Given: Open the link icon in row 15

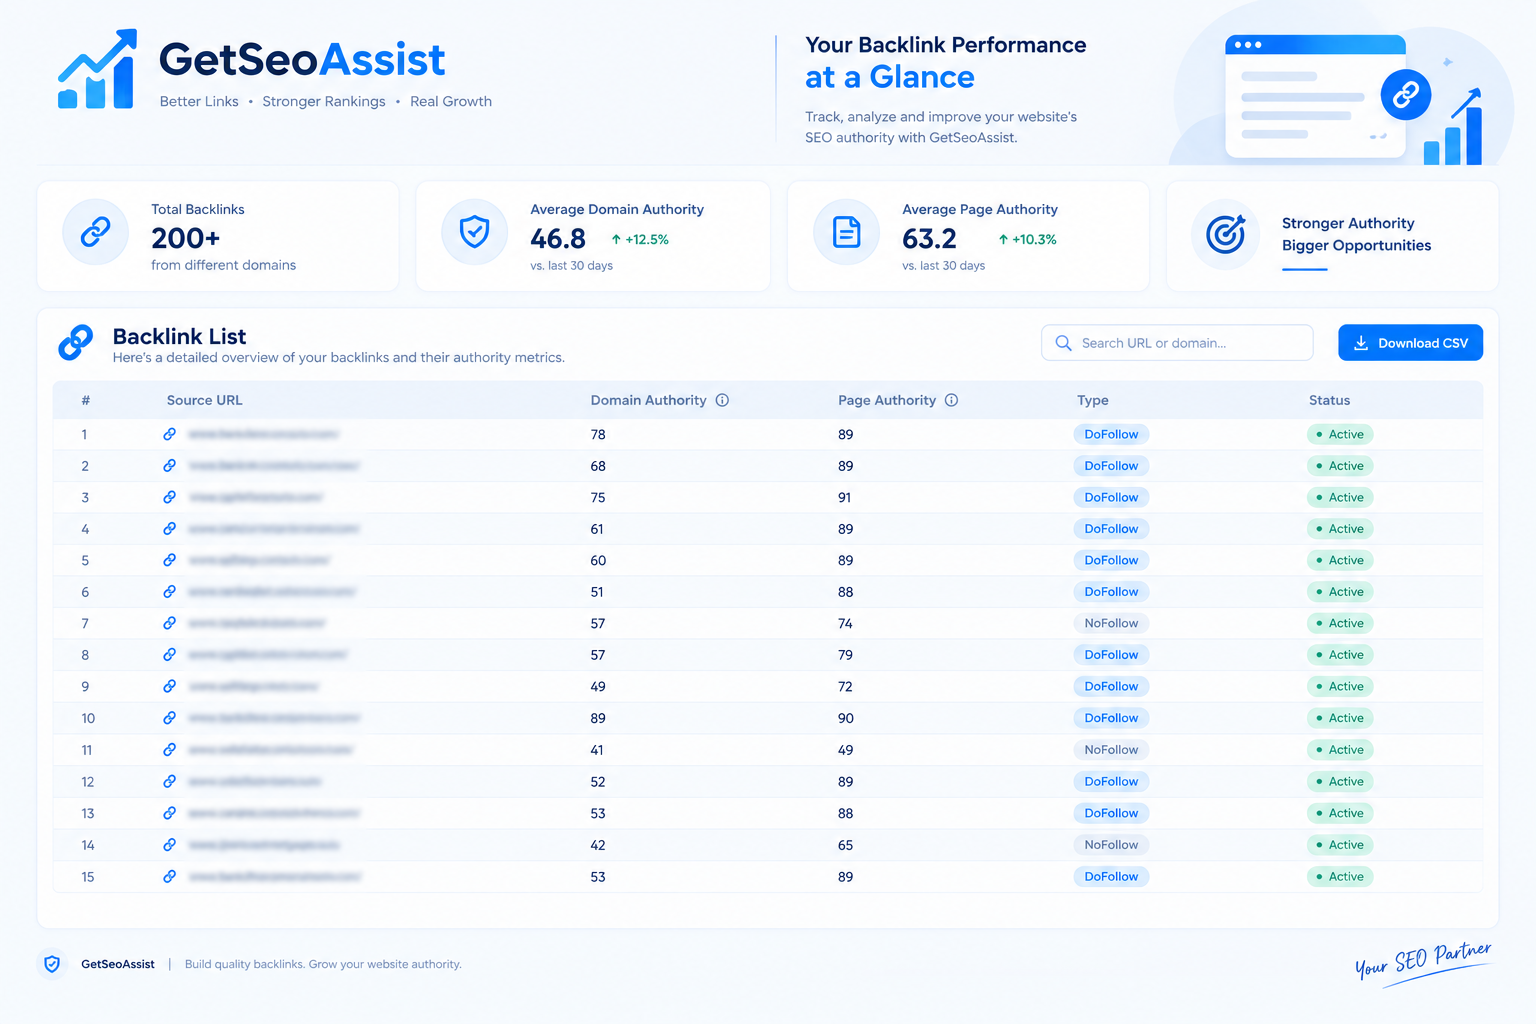Looking at the screenshot, I should [x=170, y=876].
